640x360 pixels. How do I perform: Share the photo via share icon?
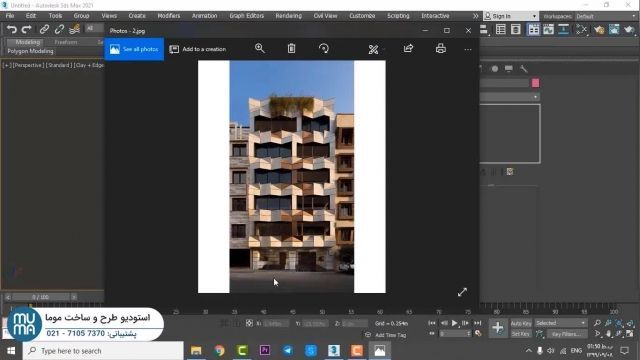[408, 49]
